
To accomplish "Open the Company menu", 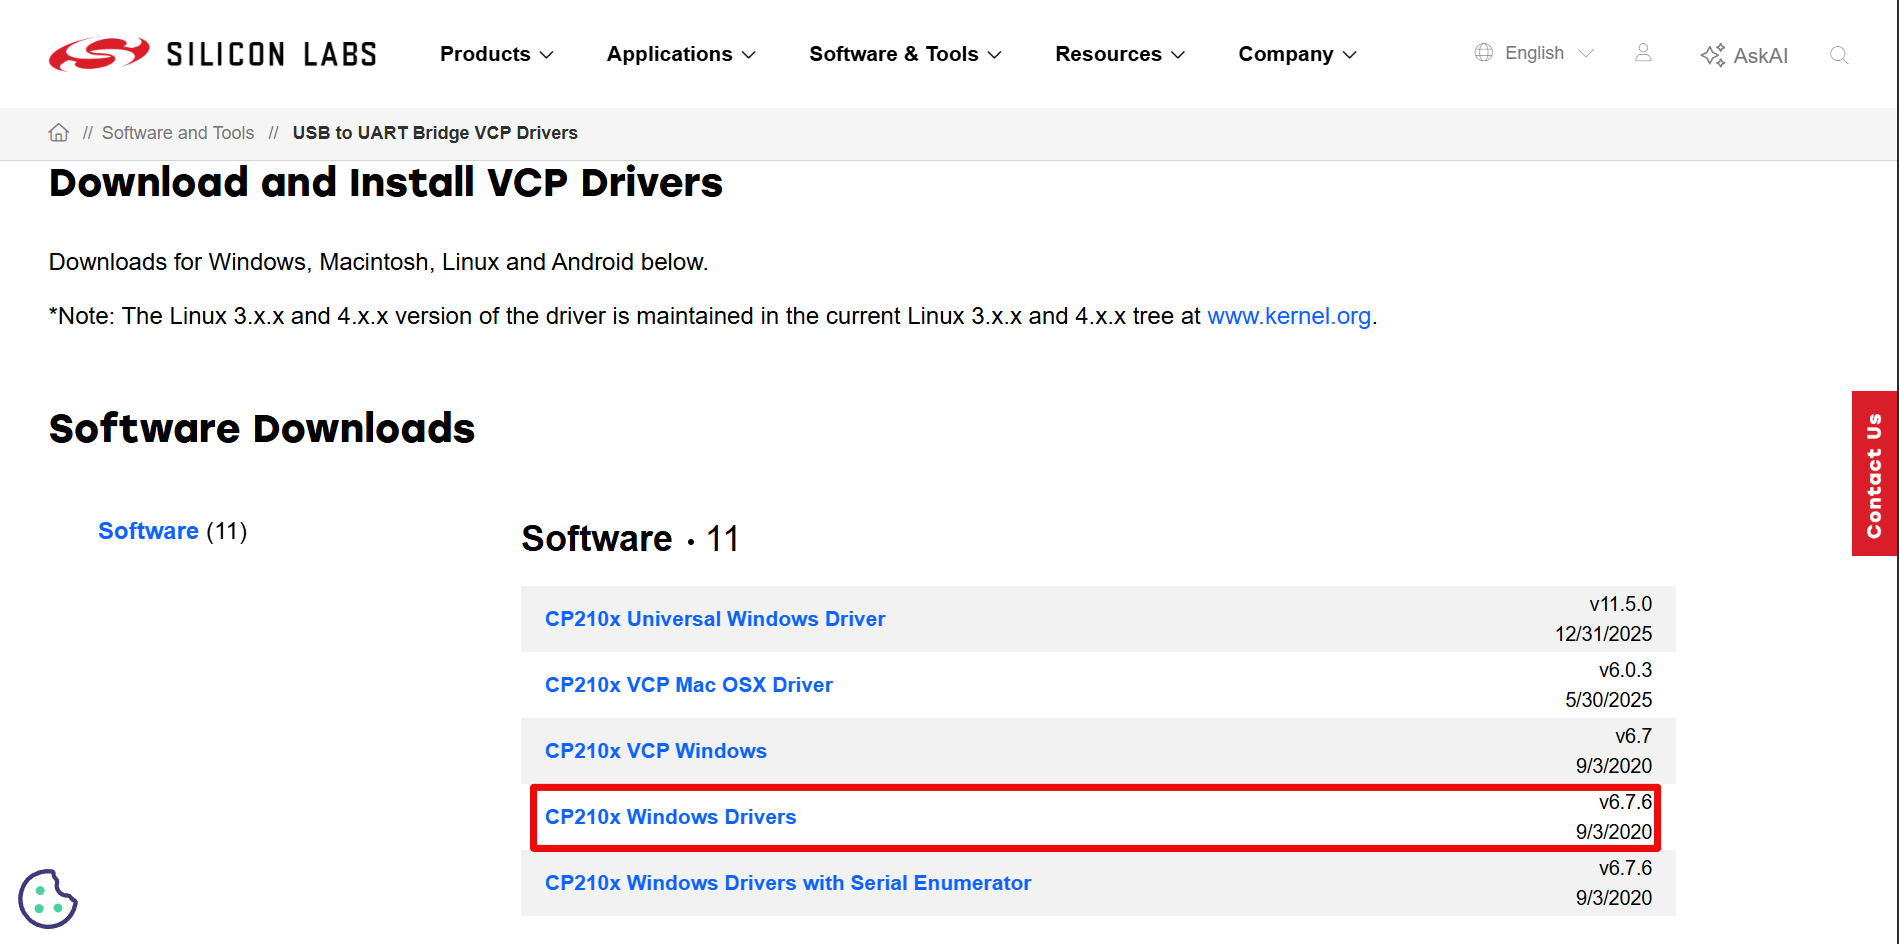I will (1297, 54).
